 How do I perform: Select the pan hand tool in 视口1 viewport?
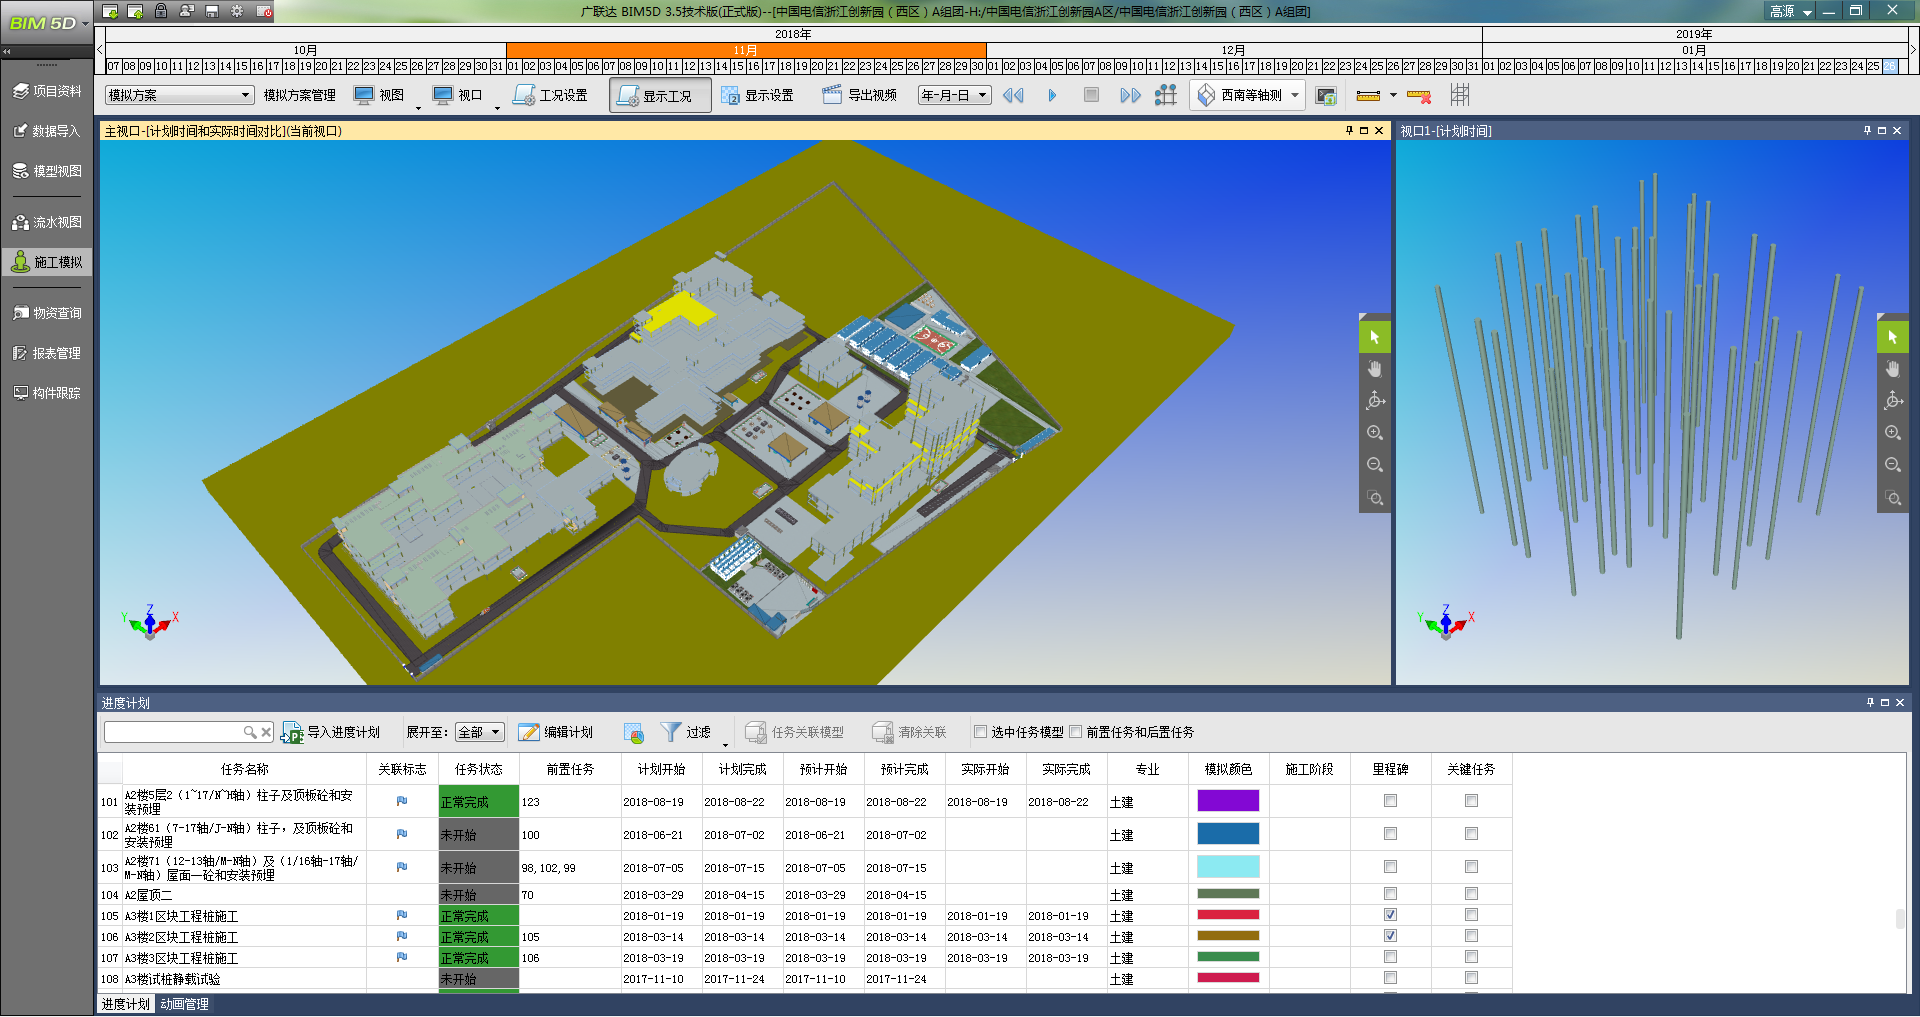tap(1893, 369)
